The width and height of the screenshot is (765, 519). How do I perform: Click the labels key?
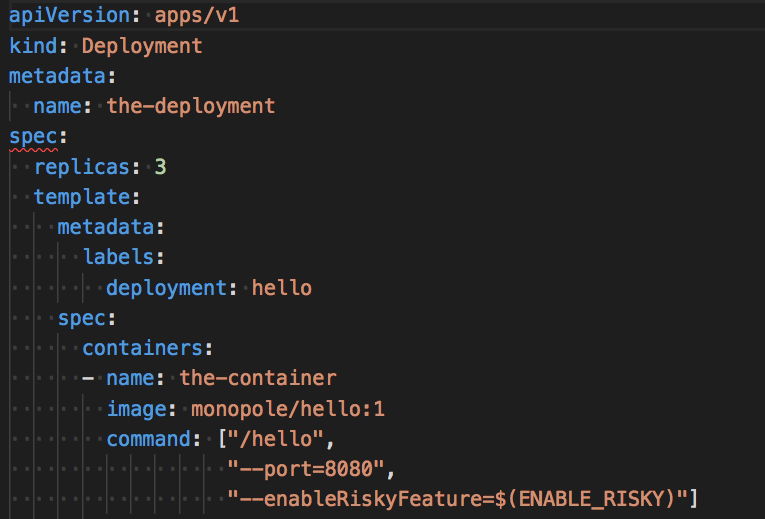coord(118,257)
